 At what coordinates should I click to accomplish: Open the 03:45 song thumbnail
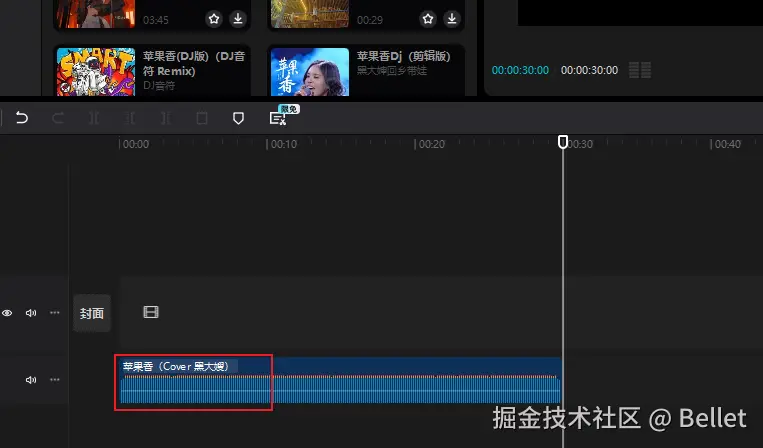[x=96, y=14]
